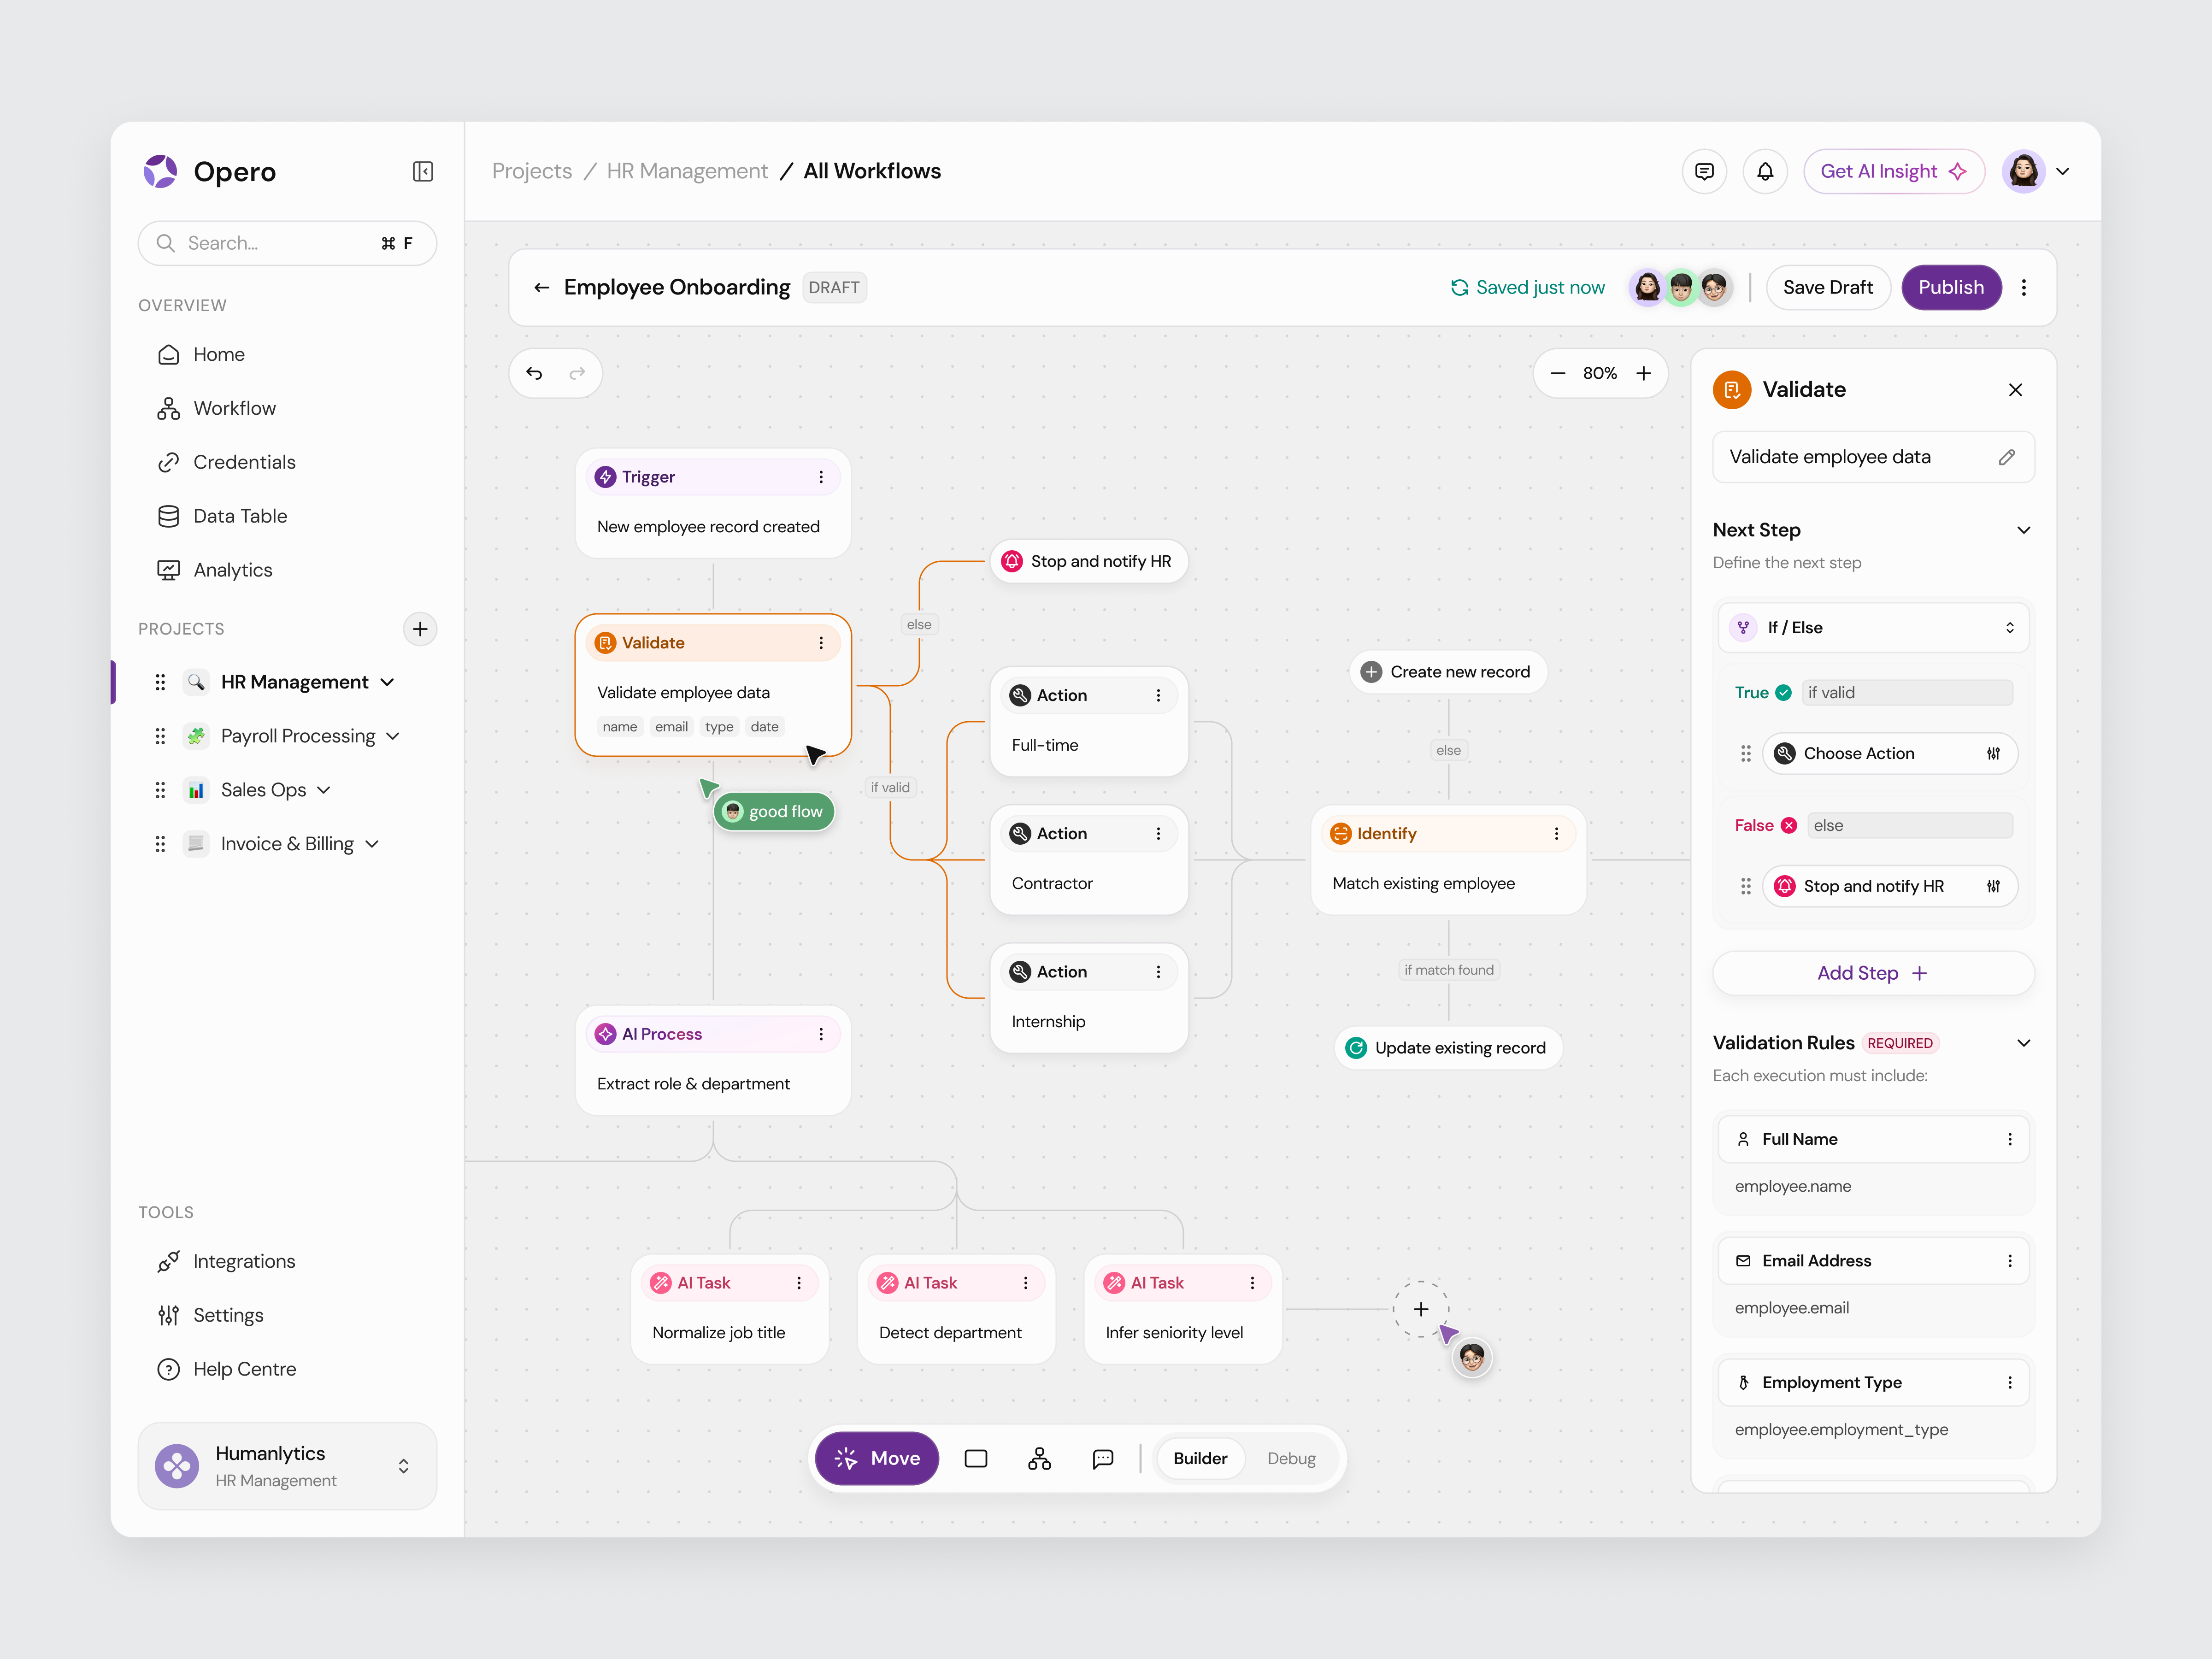Expand the Payroll Processing project
This screenshot has width=2212, height=1659.
392,735
